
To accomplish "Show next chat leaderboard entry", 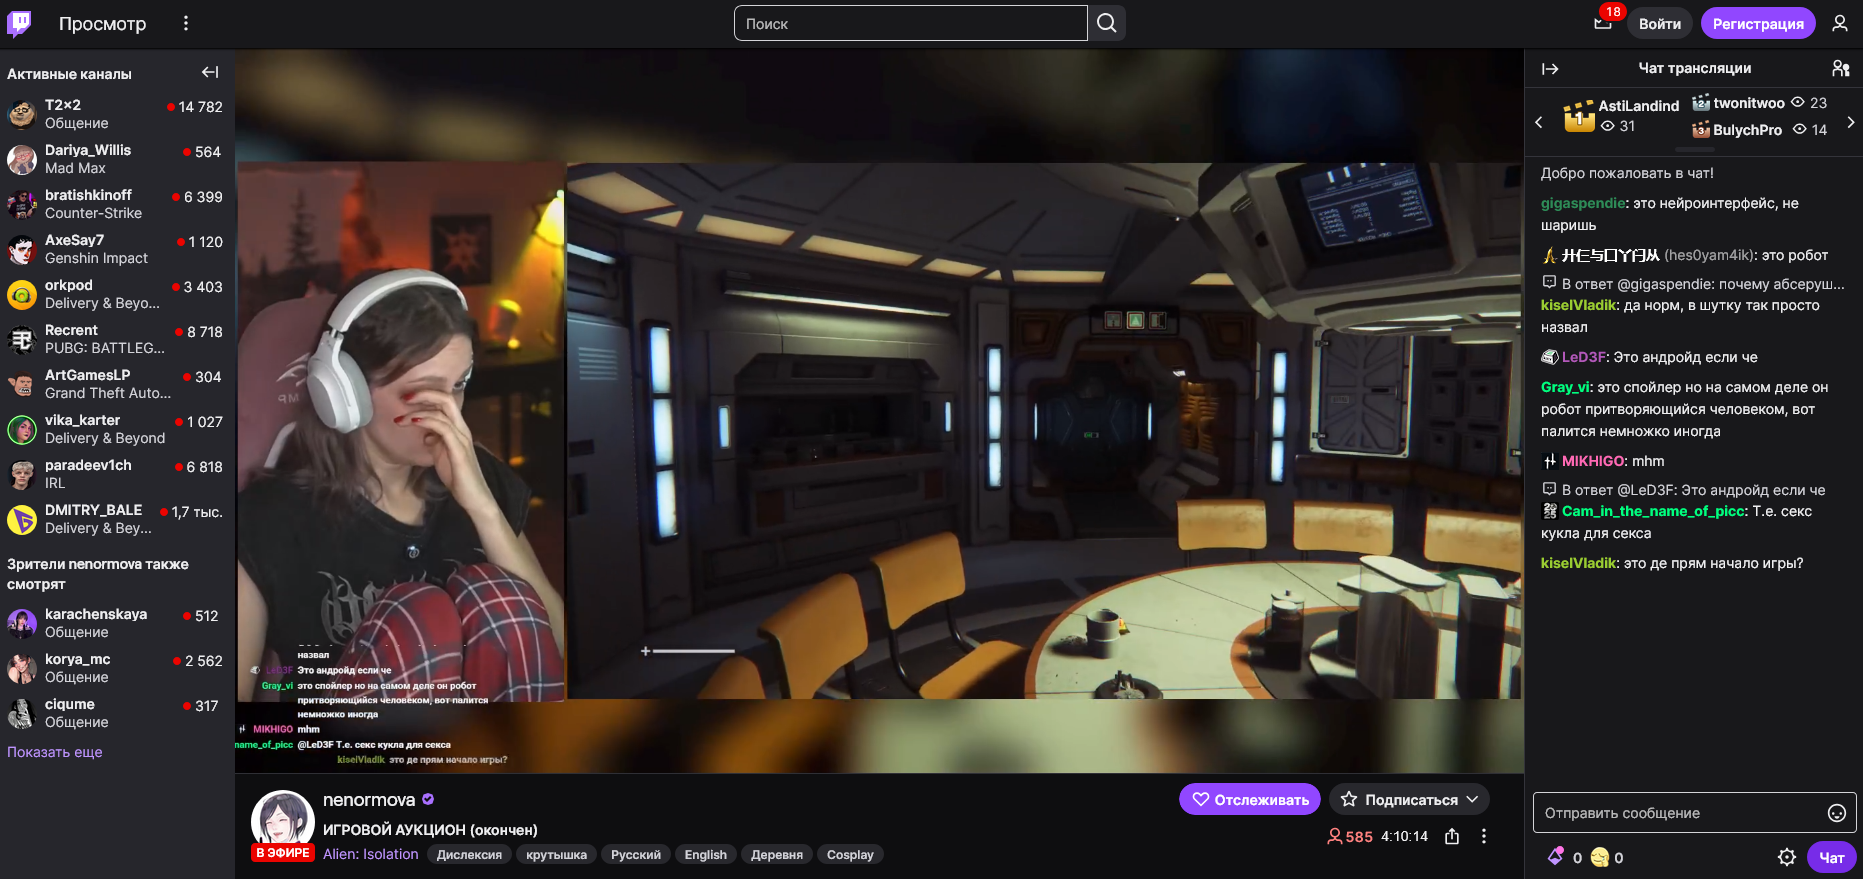I will [x=1851, y=122].
